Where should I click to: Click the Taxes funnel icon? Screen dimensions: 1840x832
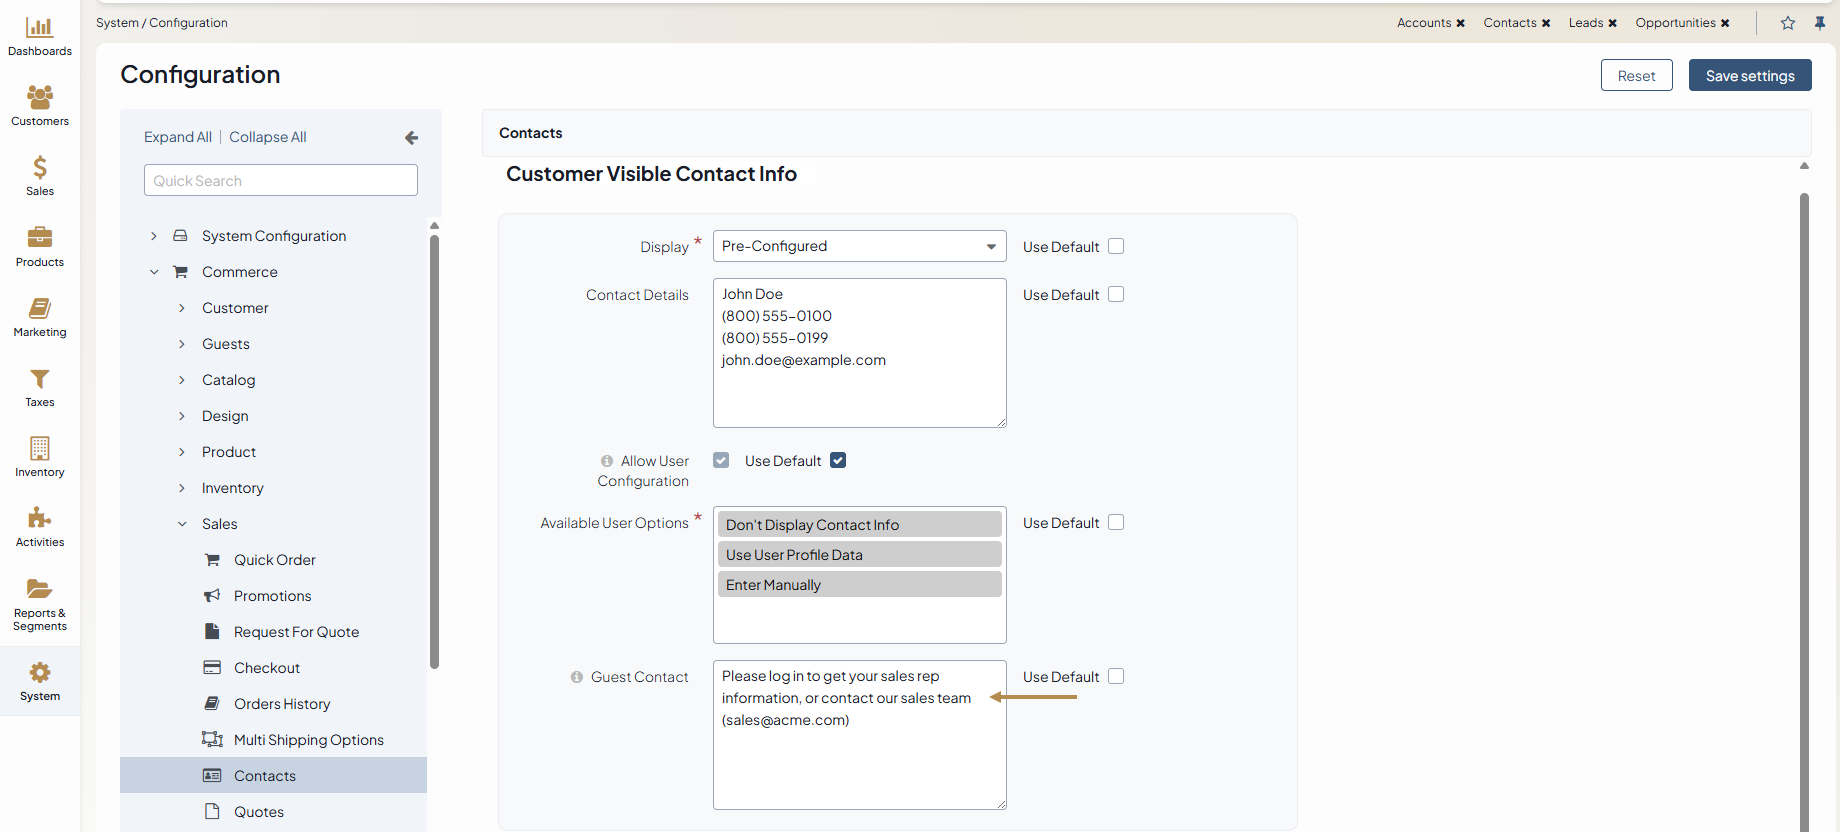click(x=40, y=379)
